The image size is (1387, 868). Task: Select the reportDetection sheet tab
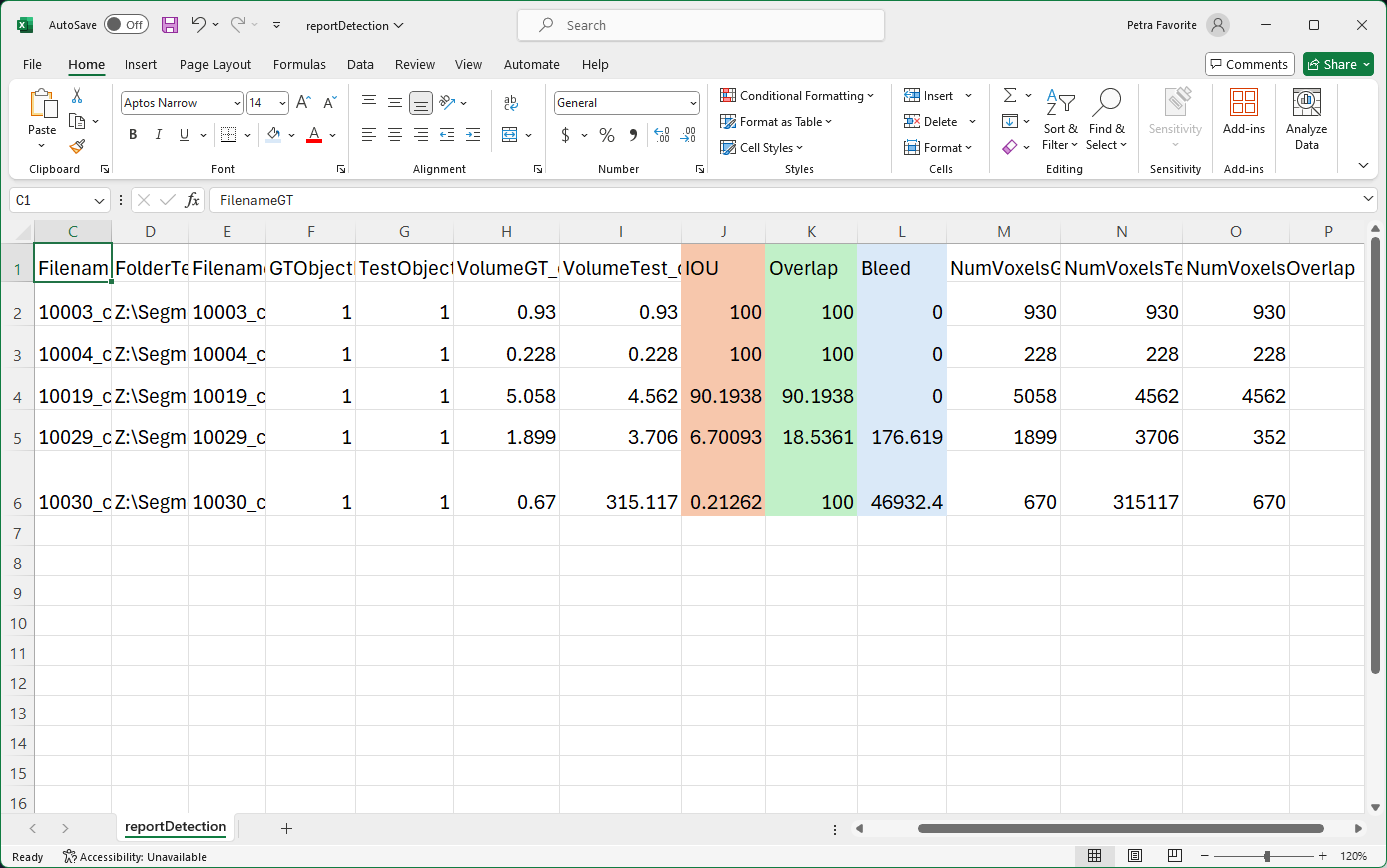click(x=175, y=827)
